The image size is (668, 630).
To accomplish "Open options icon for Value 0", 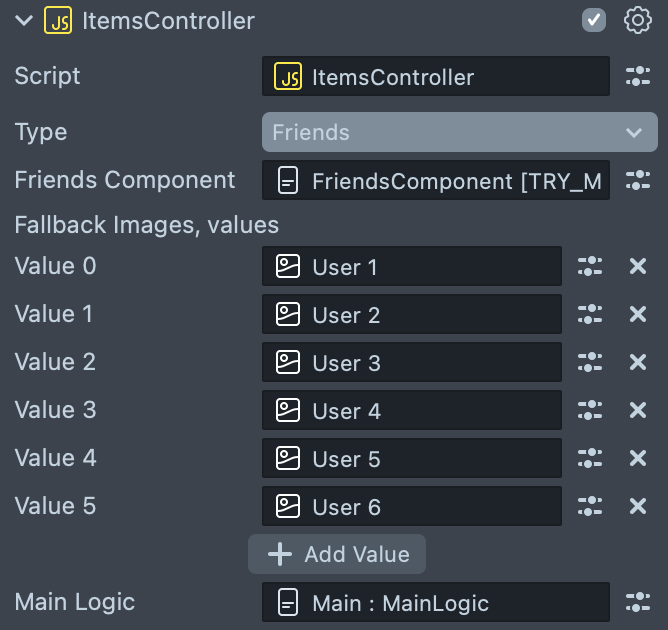I will pos(590,266).
